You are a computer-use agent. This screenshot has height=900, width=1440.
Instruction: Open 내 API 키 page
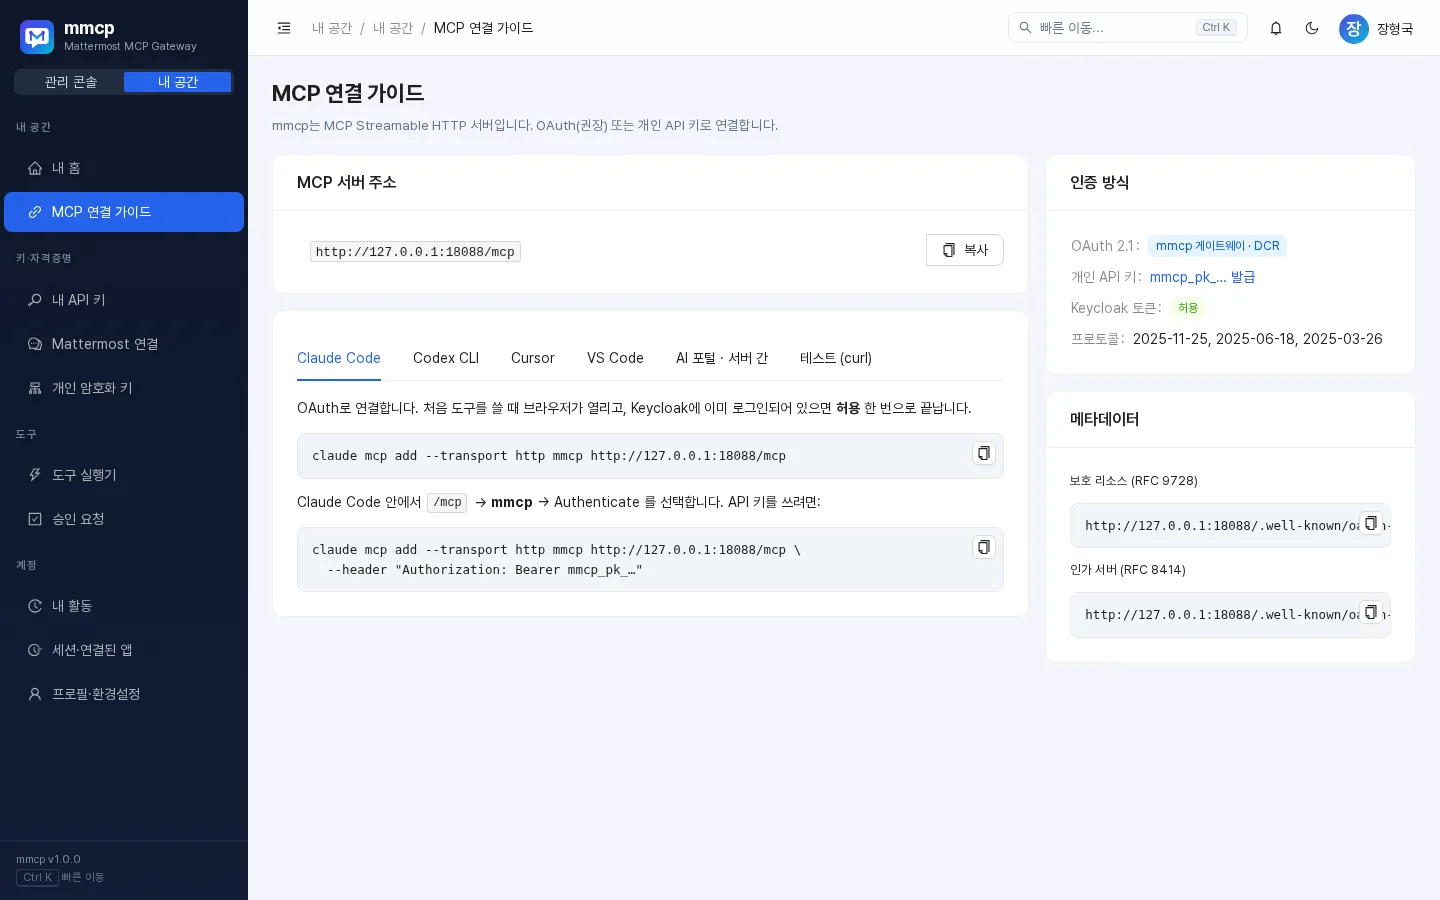124,300
